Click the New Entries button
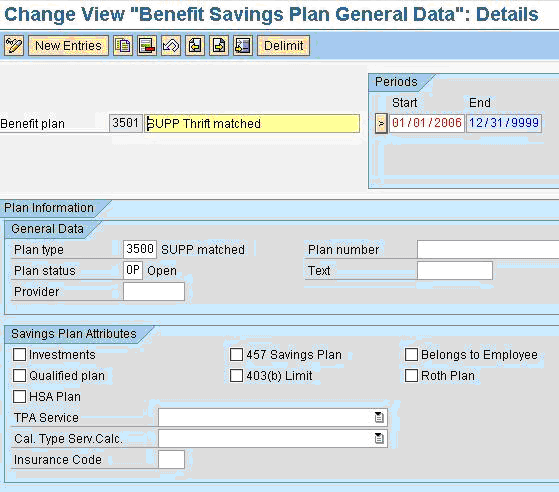559x492 pixels. pos(68,46)
